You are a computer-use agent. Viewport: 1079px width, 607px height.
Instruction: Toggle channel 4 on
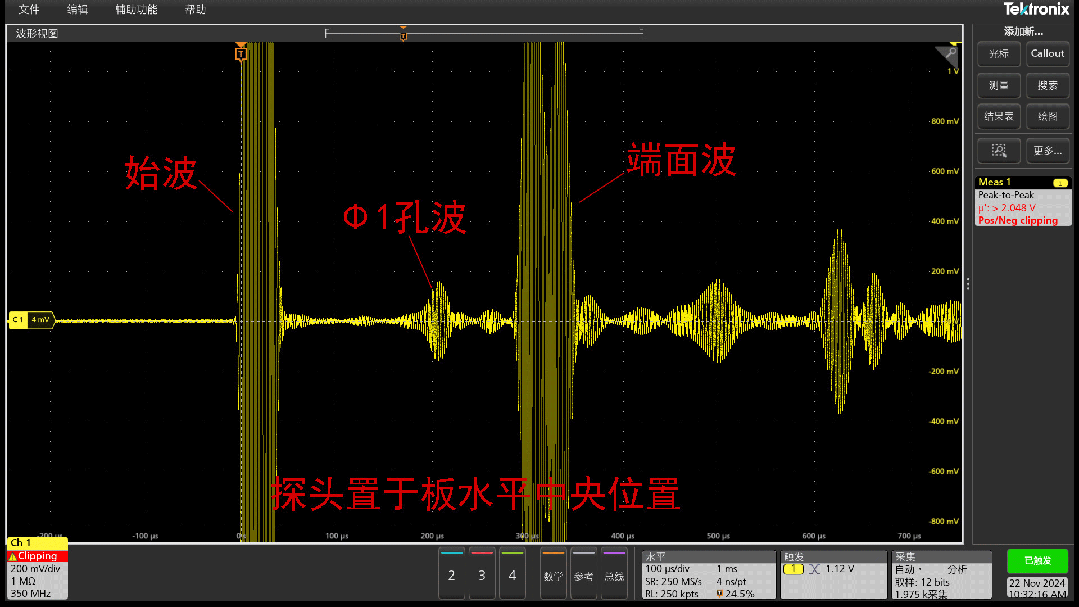click(x=512, y=575)
